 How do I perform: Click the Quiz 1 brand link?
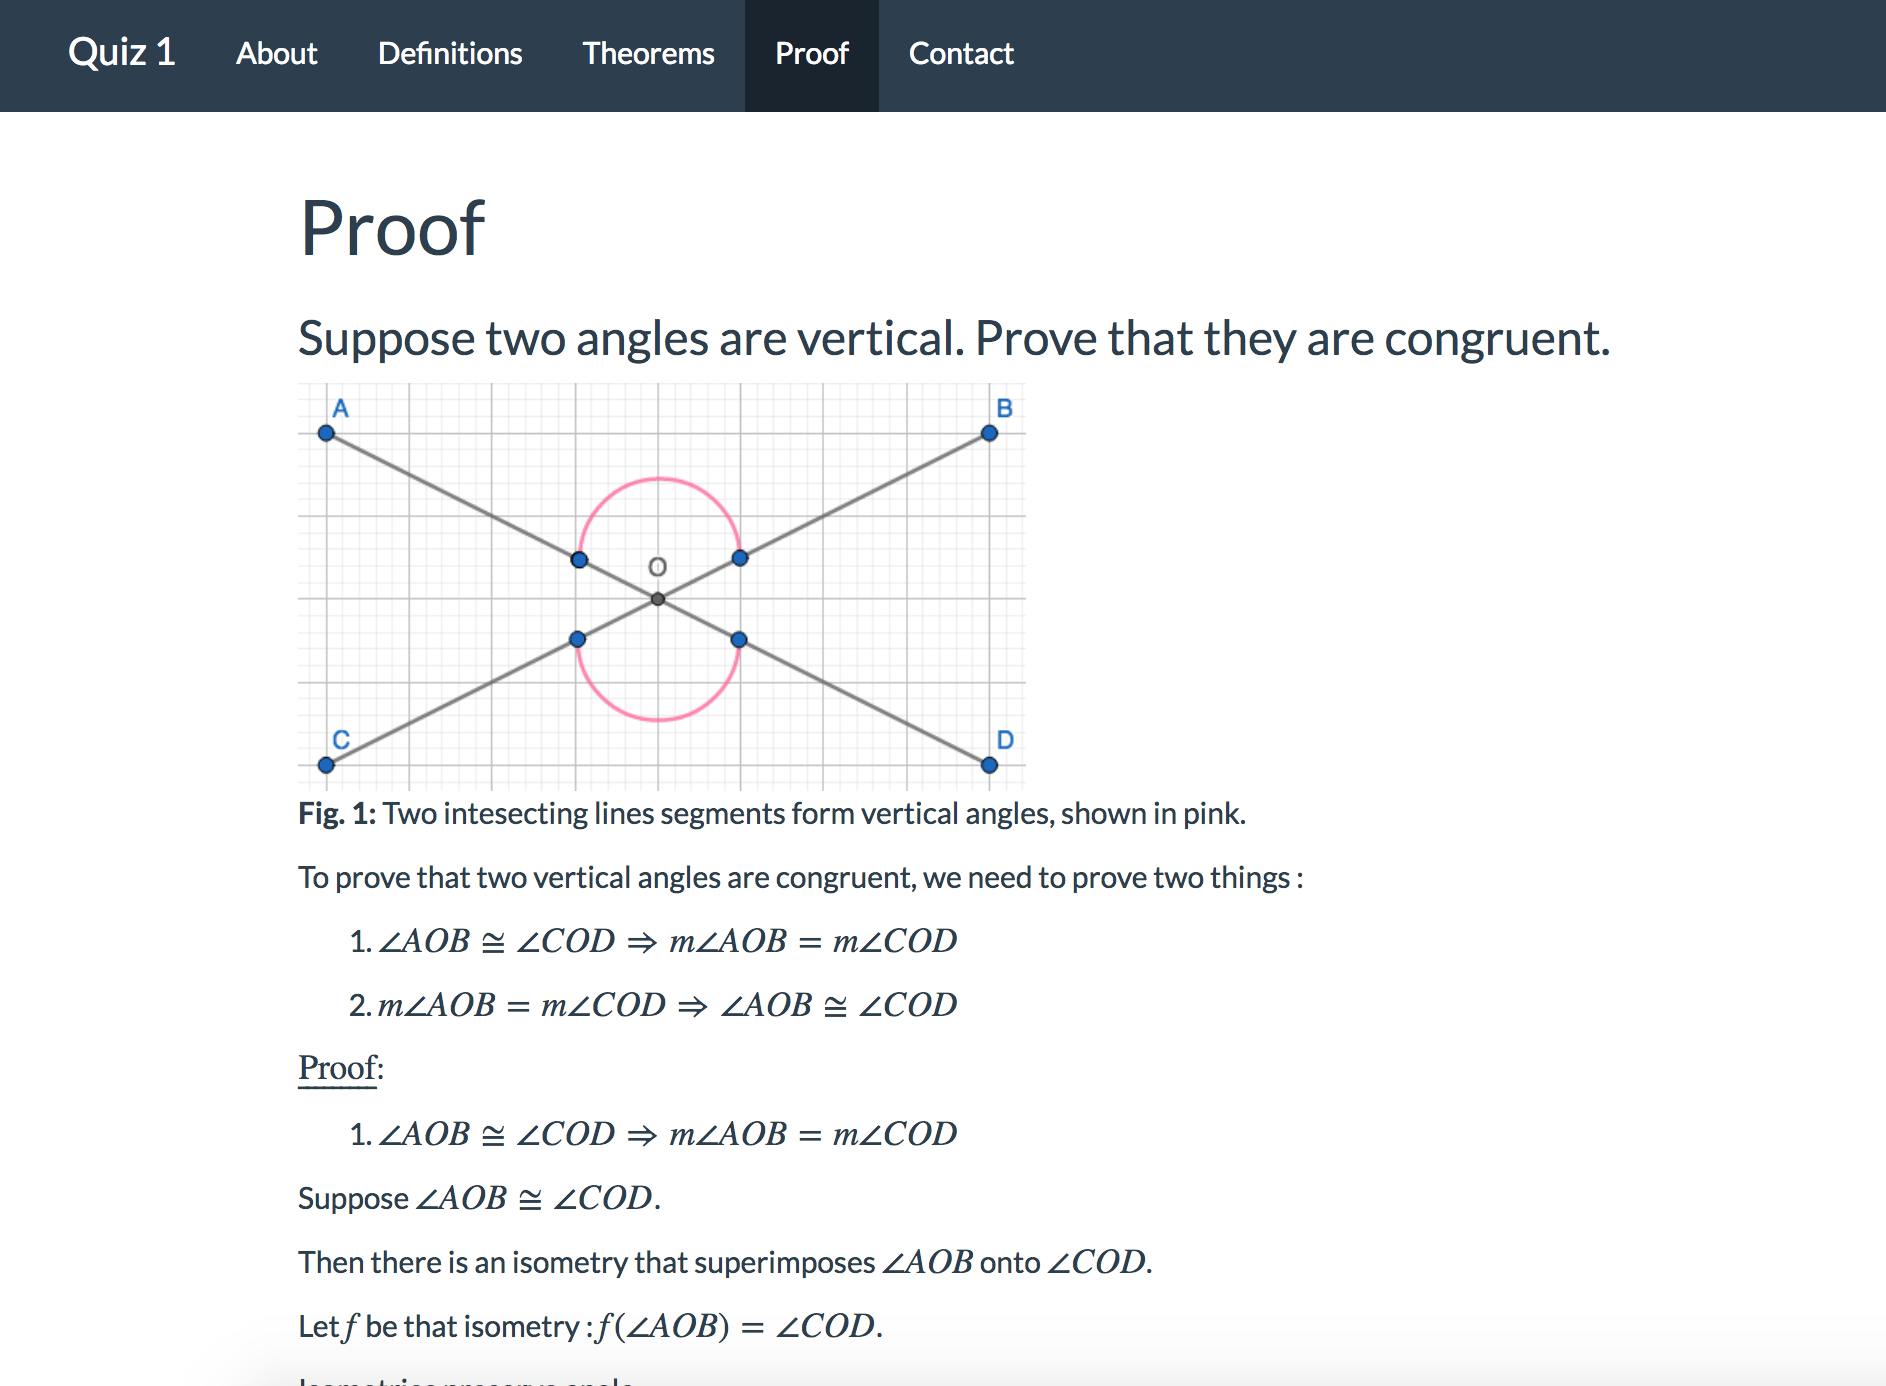121,53
